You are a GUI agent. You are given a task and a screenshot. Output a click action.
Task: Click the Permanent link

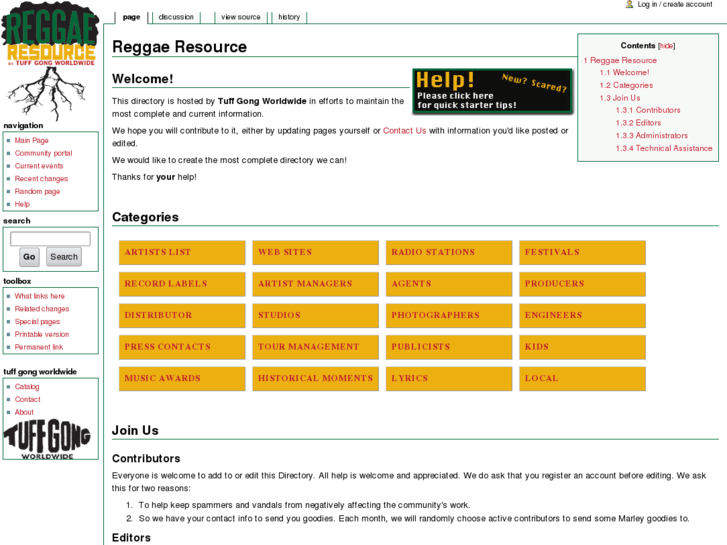38,347
